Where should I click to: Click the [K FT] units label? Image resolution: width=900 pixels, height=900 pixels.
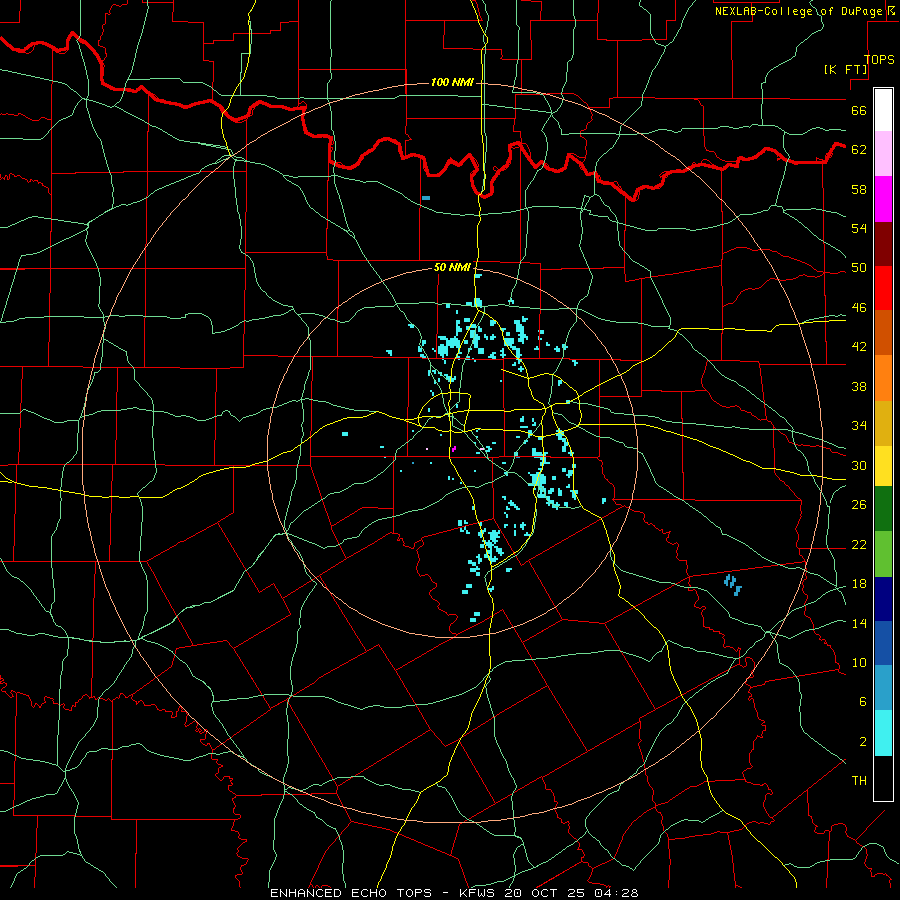click(x=845, y=70)
